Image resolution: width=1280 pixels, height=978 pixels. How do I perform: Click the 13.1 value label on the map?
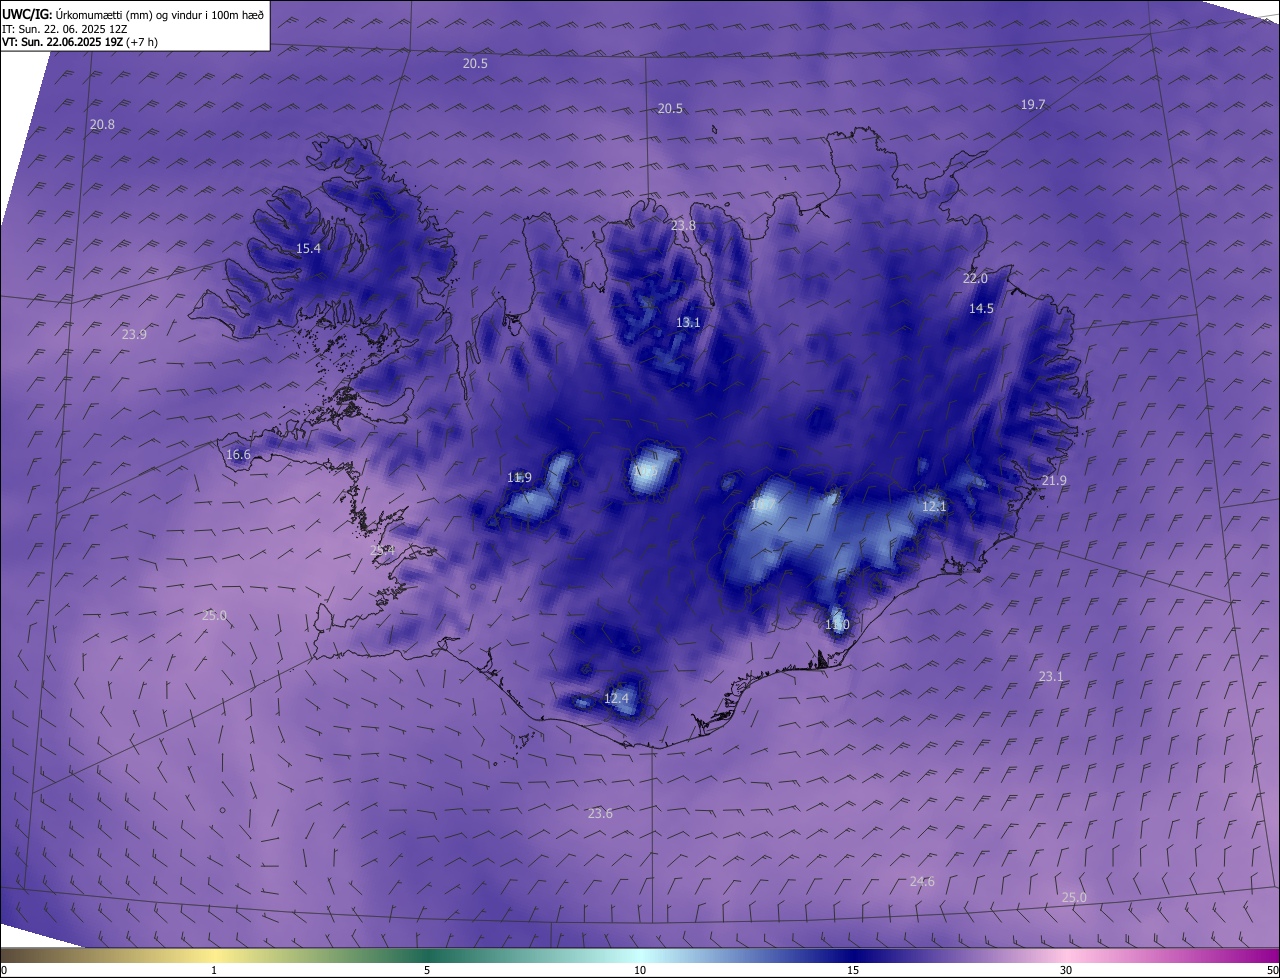[688, 323]
